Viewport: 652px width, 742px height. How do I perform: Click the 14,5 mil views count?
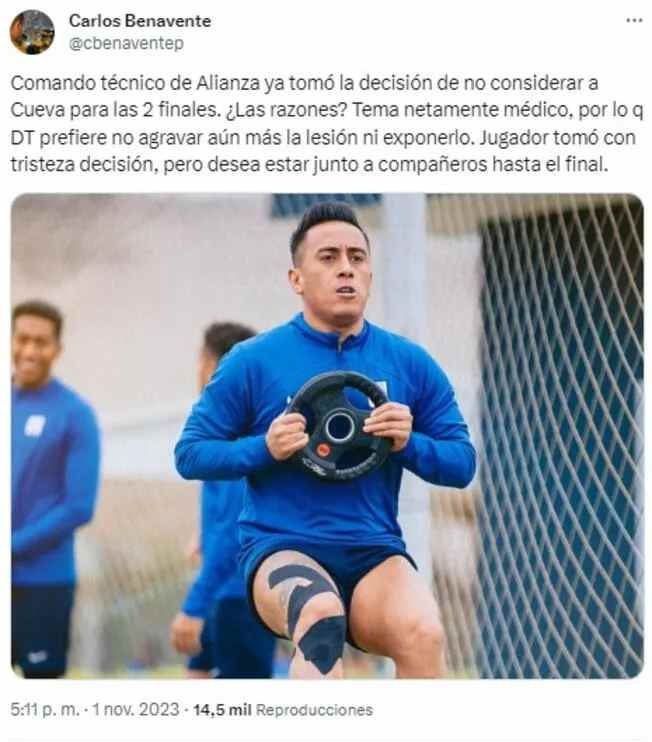[222, 709]
